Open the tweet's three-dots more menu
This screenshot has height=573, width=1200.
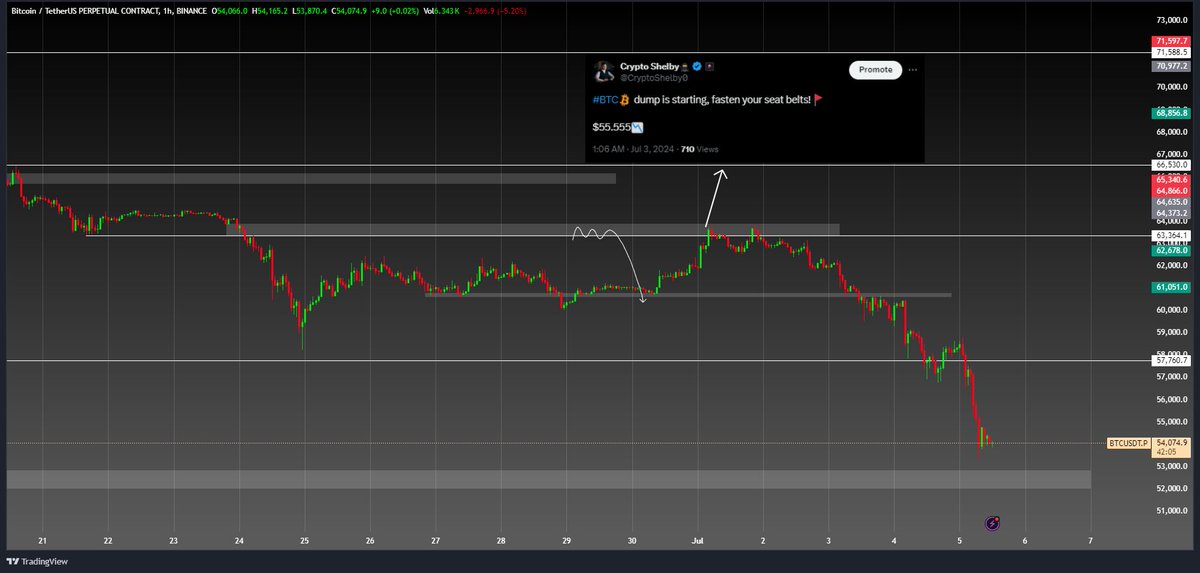pyautogui.click(x=914, y=70)
